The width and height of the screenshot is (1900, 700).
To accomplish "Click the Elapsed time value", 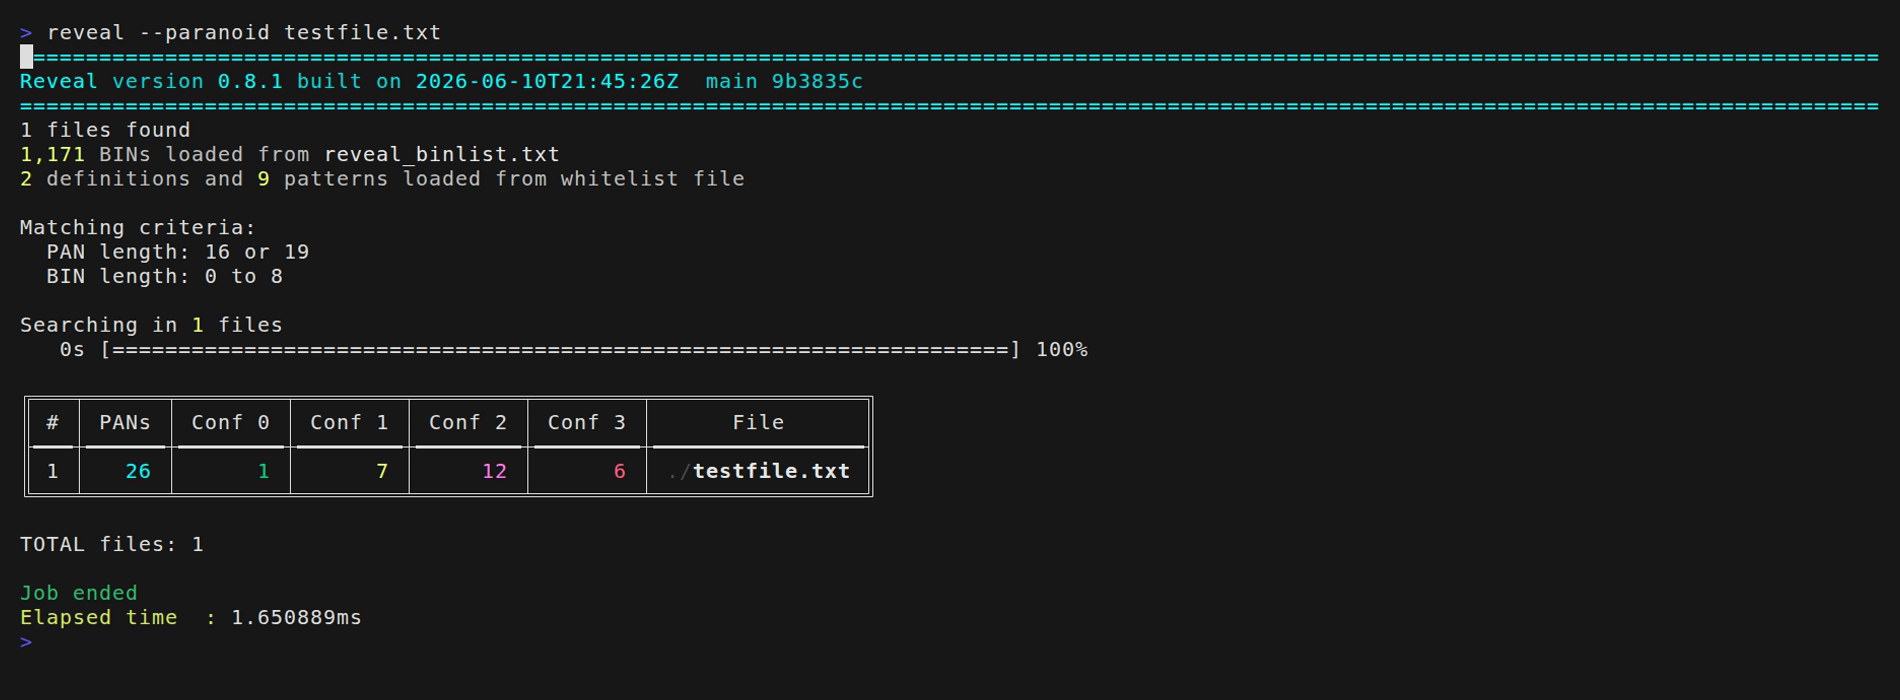I will (x=296, y=617).
